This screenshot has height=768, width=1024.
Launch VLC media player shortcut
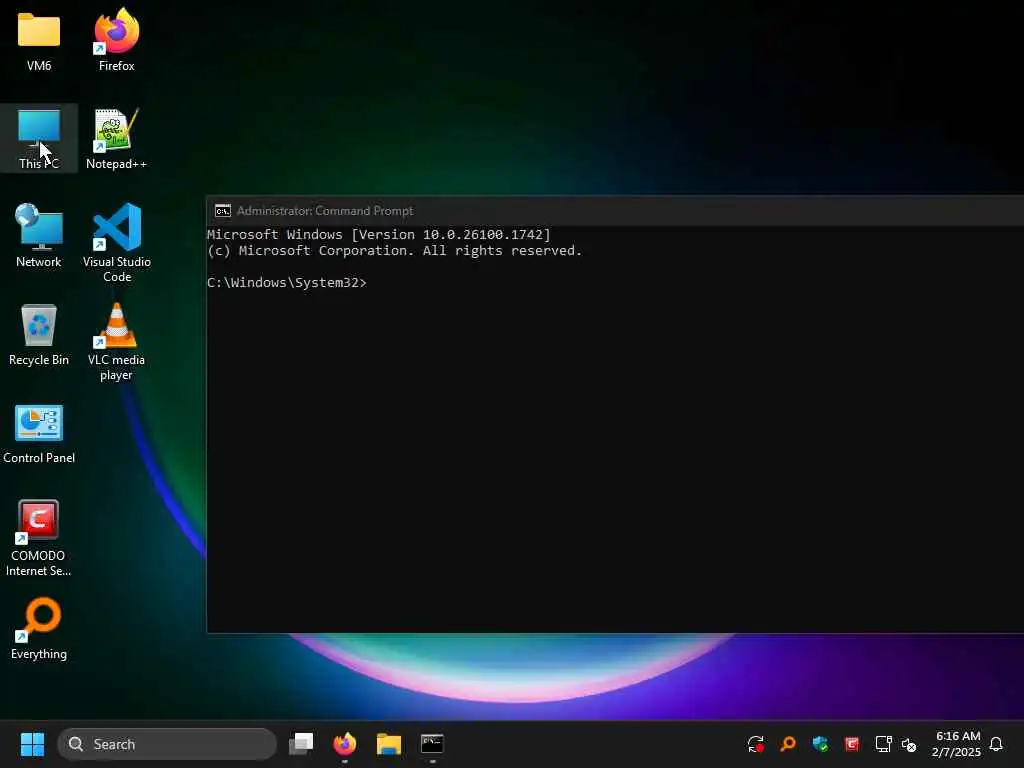[x=116, y=341]
